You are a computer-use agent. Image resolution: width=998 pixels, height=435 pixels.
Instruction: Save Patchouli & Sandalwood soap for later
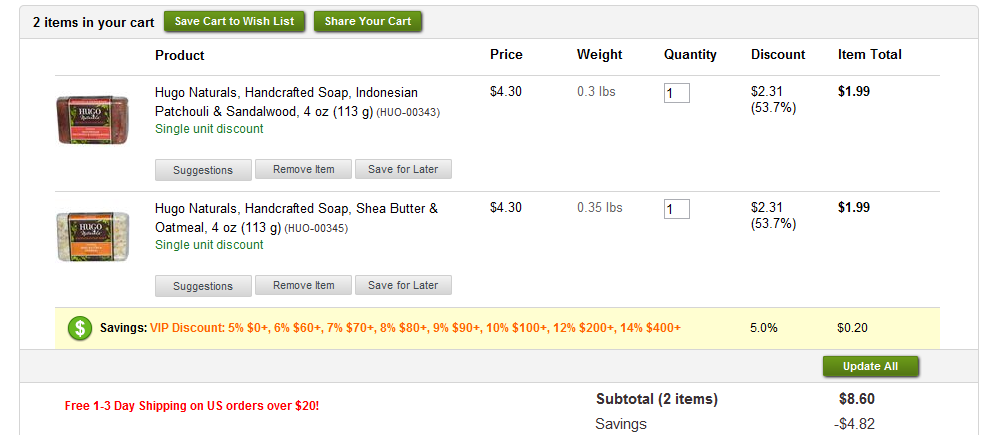coord(403,169)
